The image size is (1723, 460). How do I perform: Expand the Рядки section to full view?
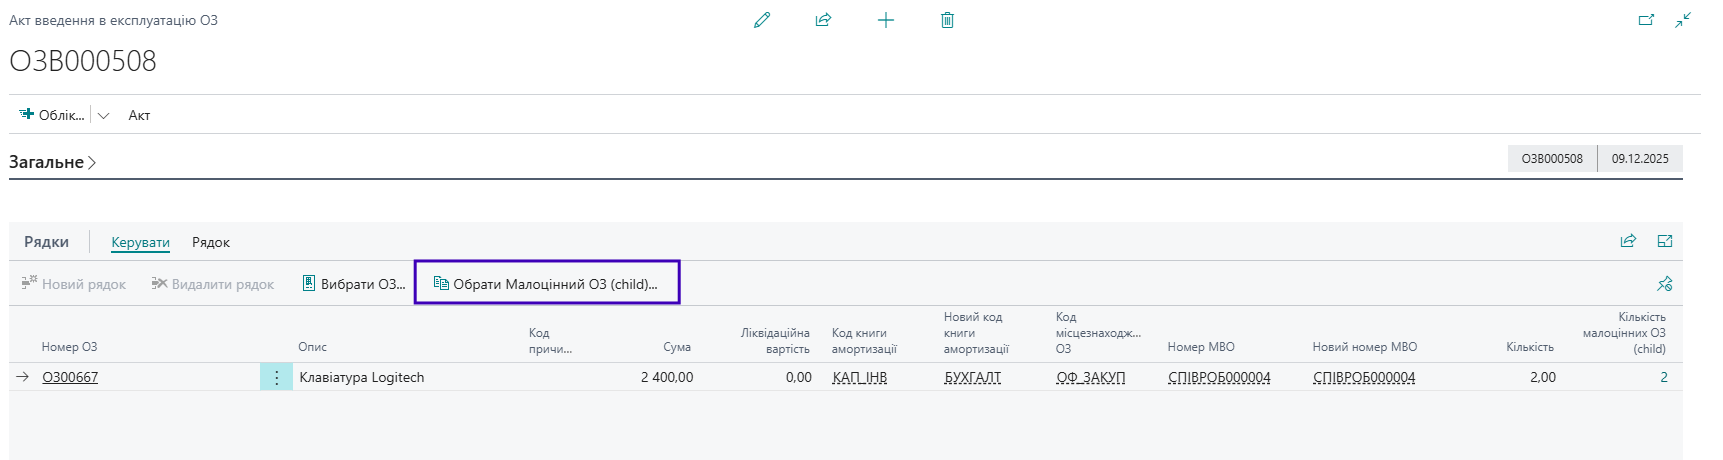tap(1665, 241)
